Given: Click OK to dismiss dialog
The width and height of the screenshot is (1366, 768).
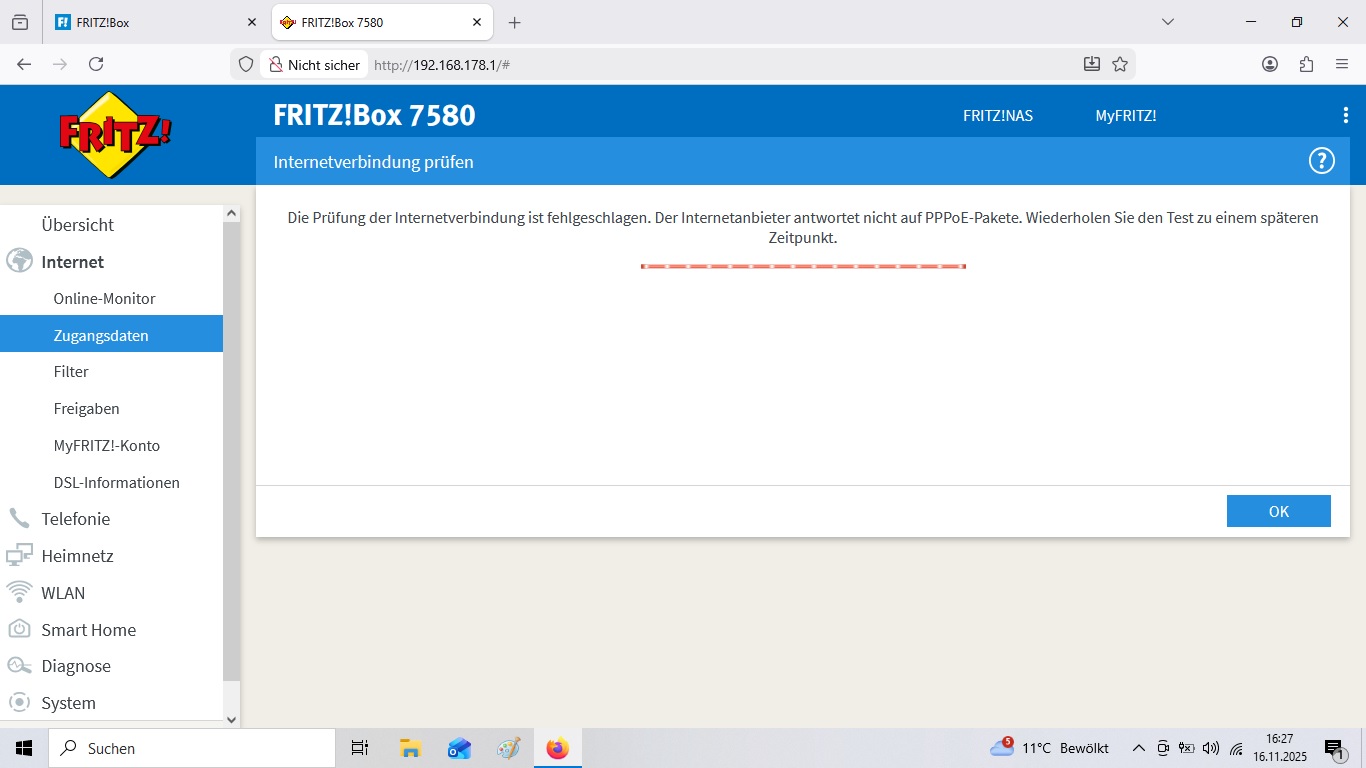Looking at the screenshot, I should point(1278,511).
